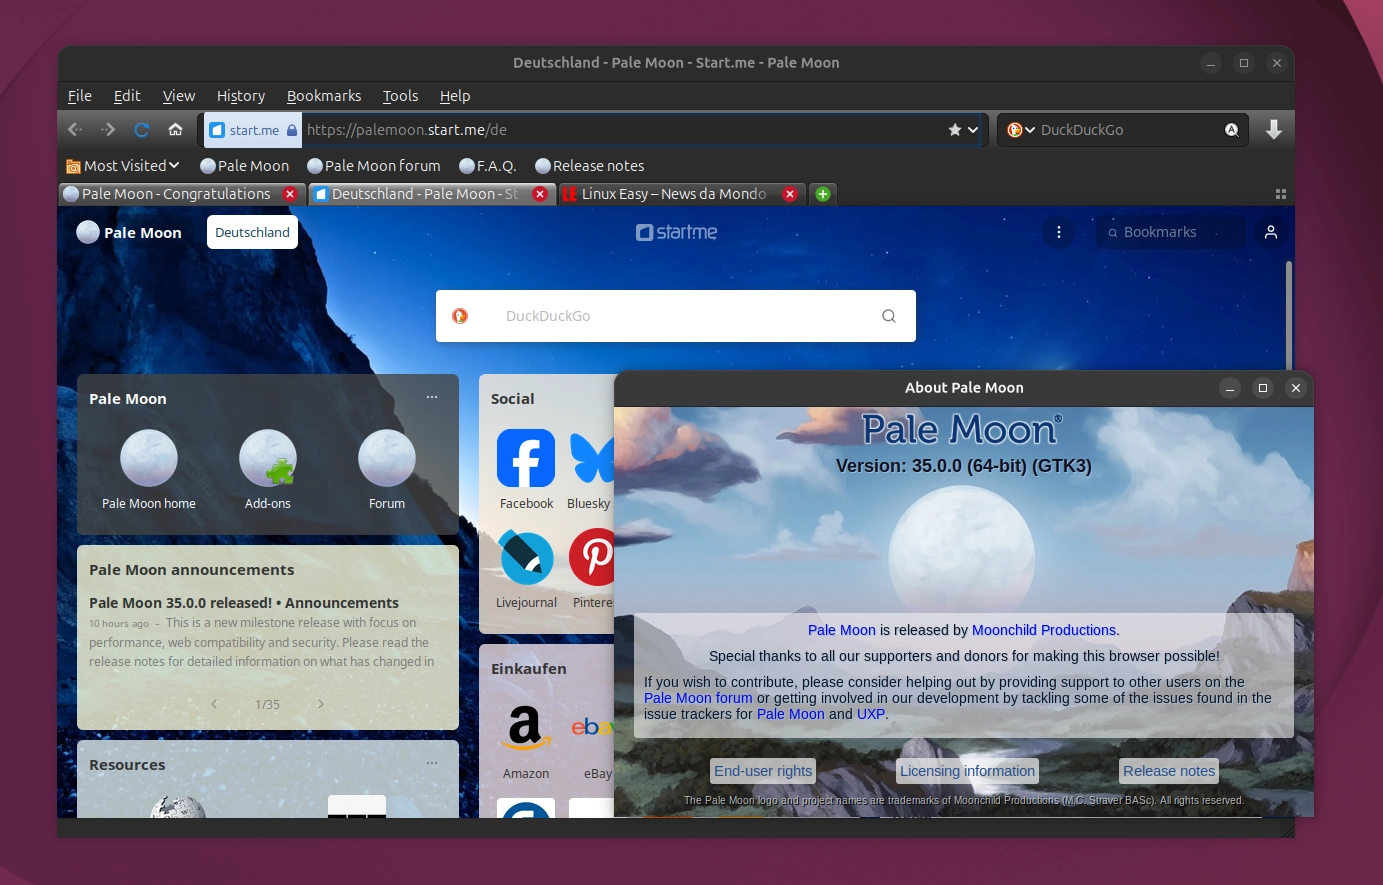Open the home page via house icon
Viewport: 1383px width, 885px height.
click(175, 130)
